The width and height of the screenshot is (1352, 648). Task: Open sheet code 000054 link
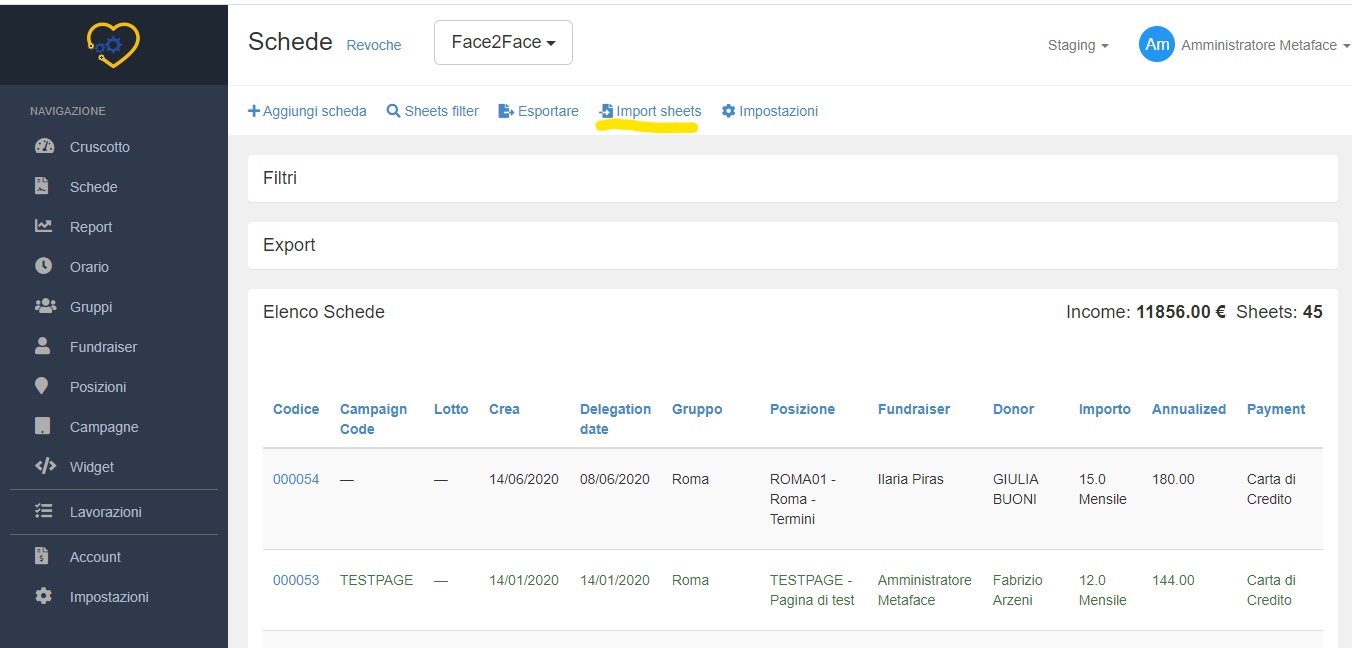[296, 479]
